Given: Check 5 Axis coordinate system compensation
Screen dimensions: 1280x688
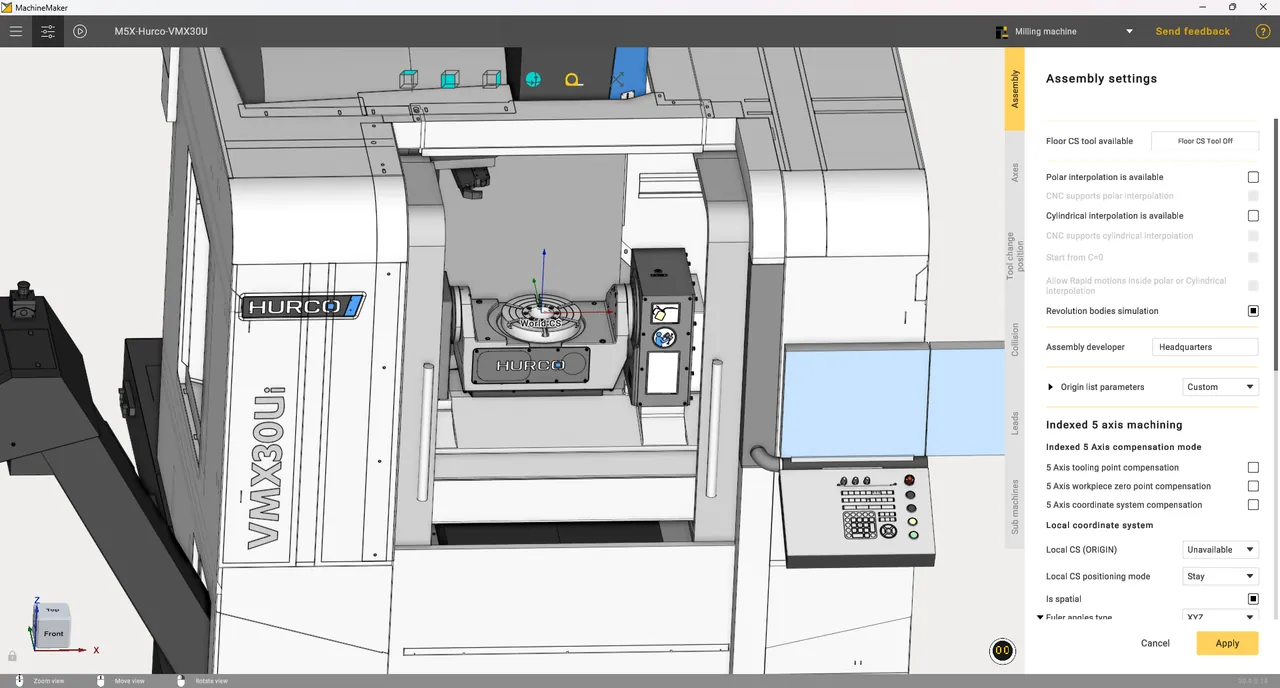Looking at the screenshot, I should pyautogui.click(x=1253, y=505).
